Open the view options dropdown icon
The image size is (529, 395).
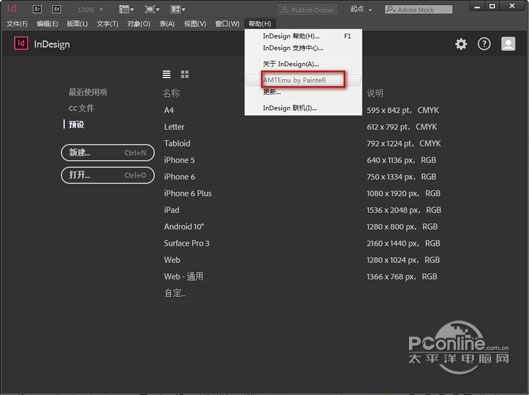[126, 9]
